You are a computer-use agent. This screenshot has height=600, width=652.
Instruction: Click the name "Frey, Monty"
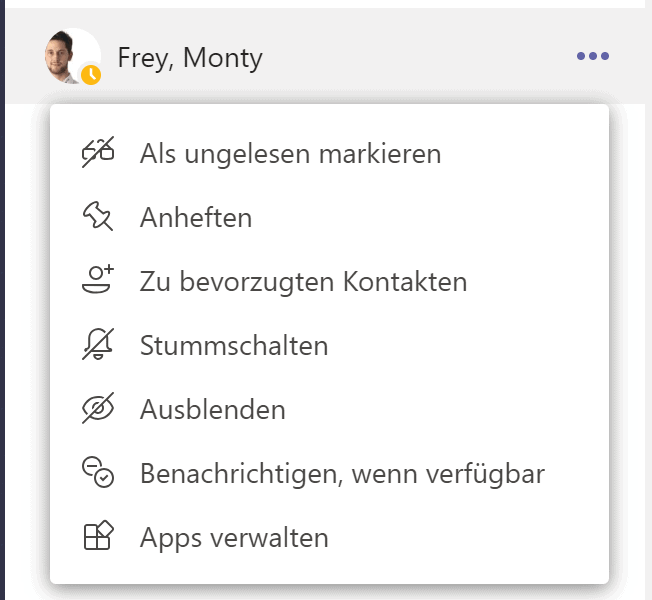click(x=190, y=57)
